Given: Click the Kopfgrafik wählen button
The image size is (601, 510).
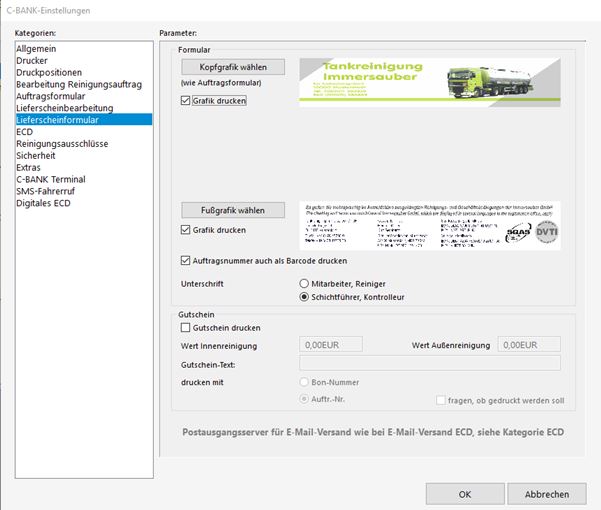Looking at the screenshot, I should click(x=233, y=67).
